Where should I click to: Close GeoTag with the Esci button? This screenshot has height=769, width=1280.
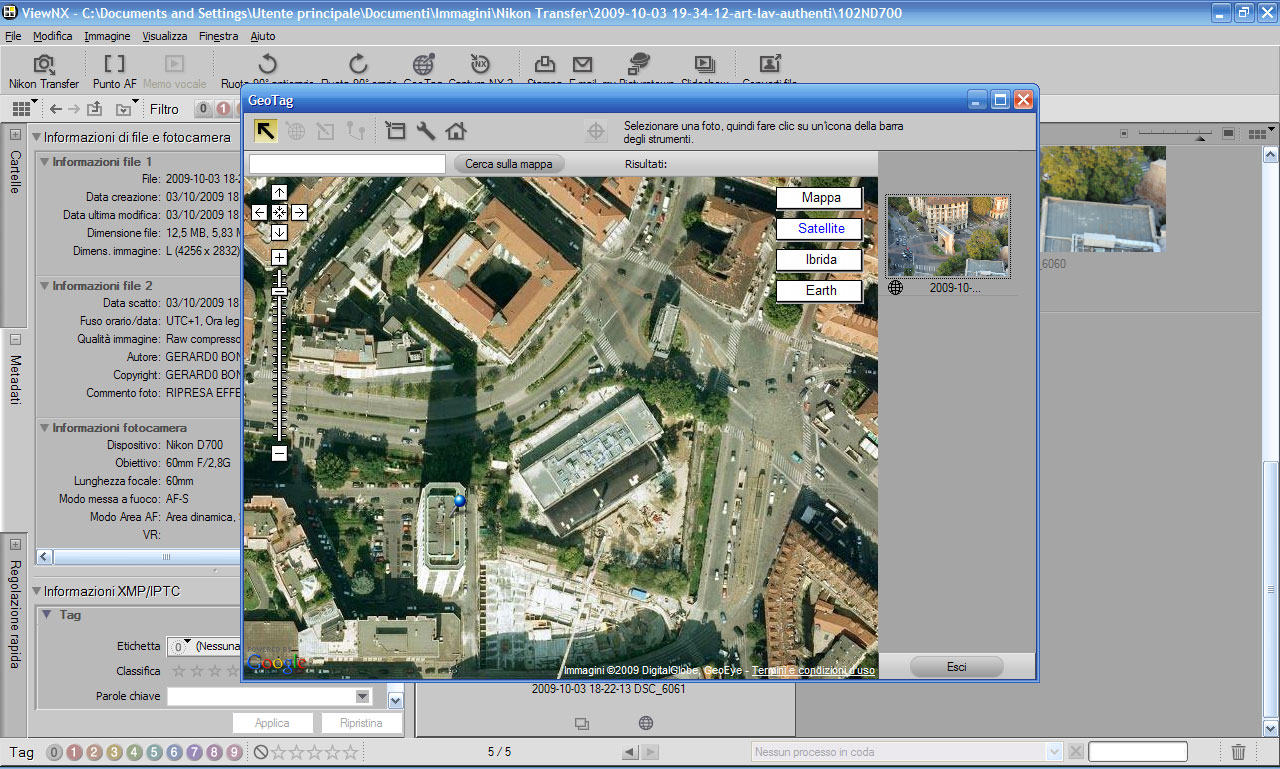(x=957, y=666)
